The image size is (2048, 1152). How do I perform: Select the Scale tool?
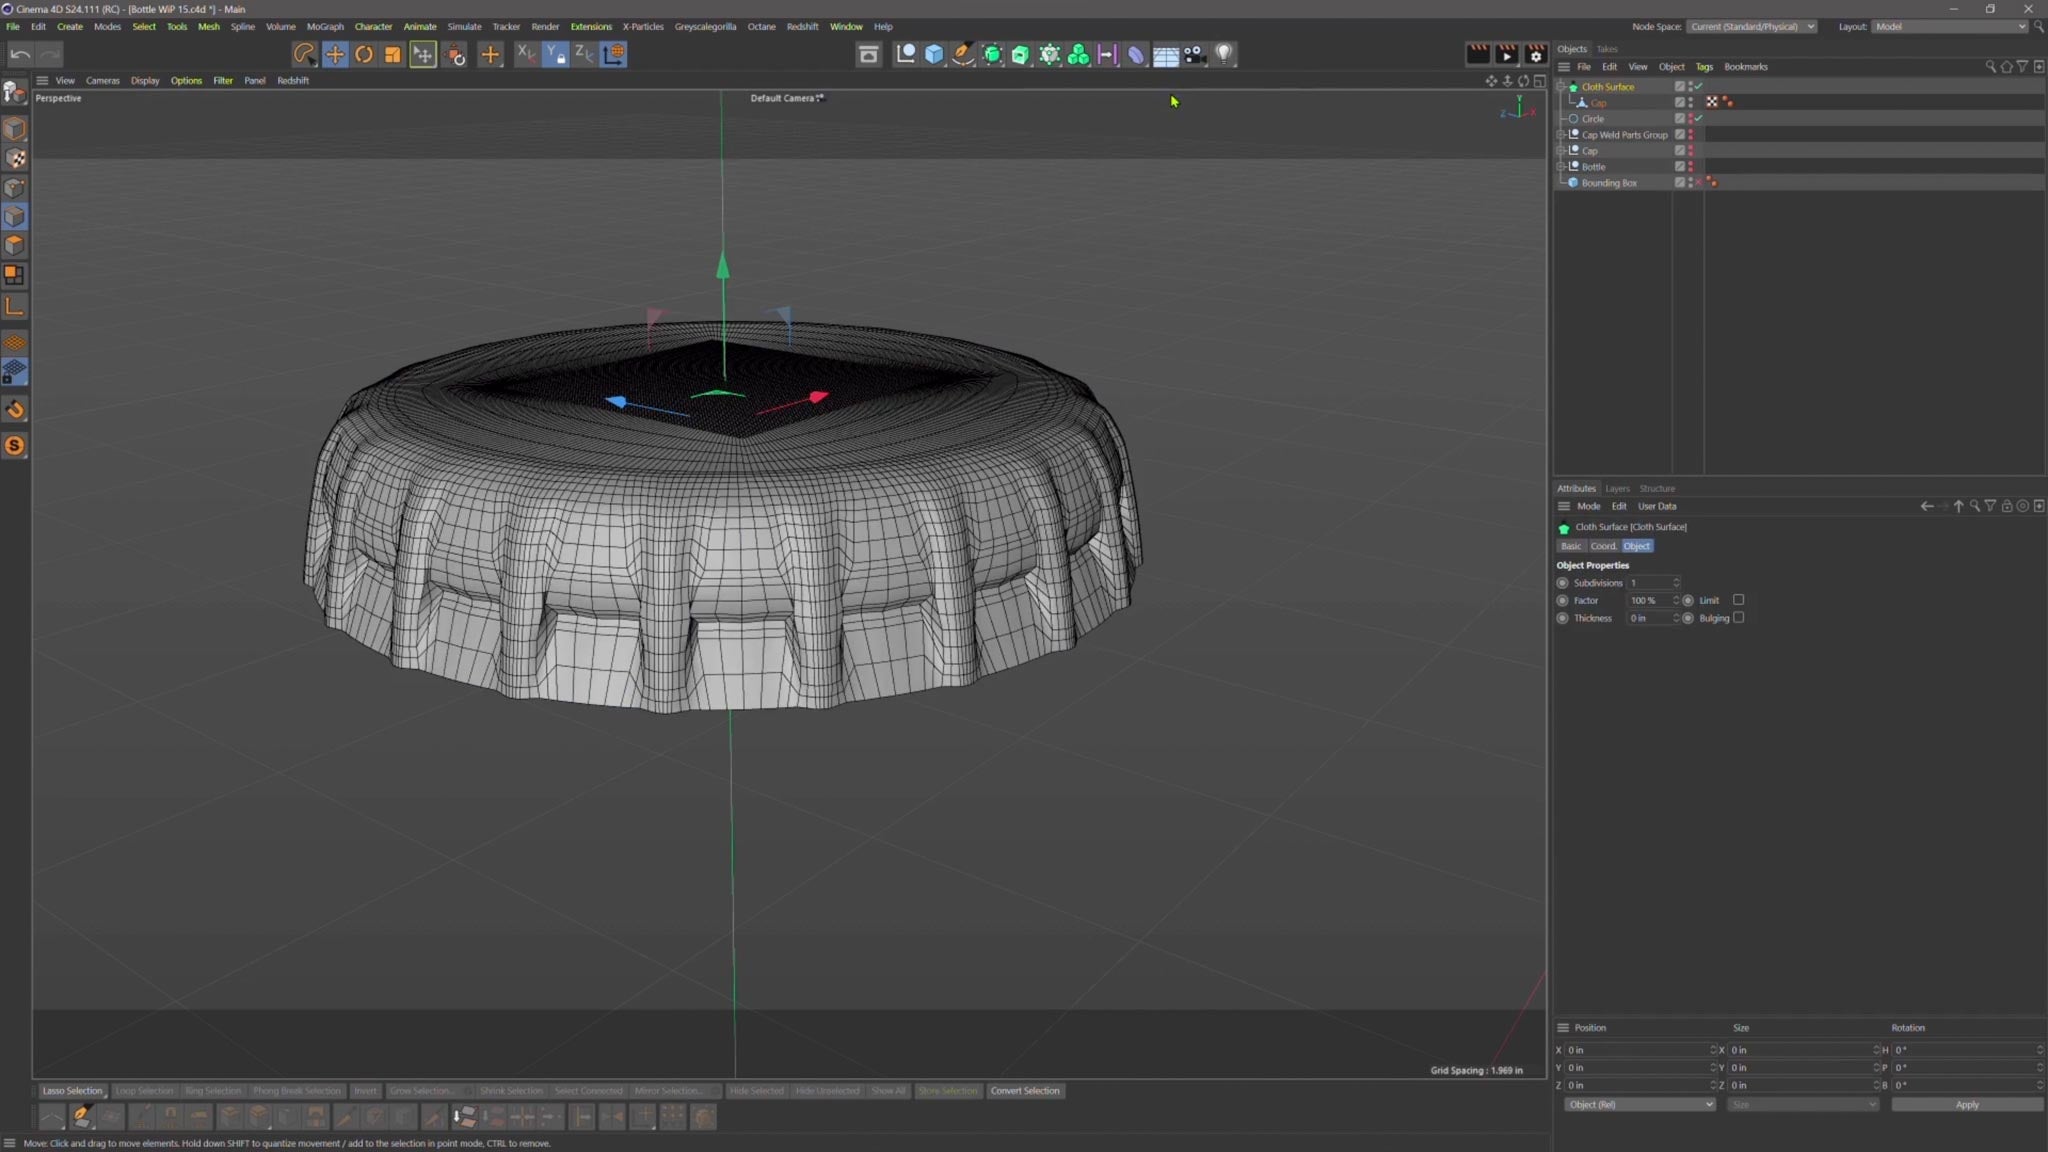click(x=392, y=54)
